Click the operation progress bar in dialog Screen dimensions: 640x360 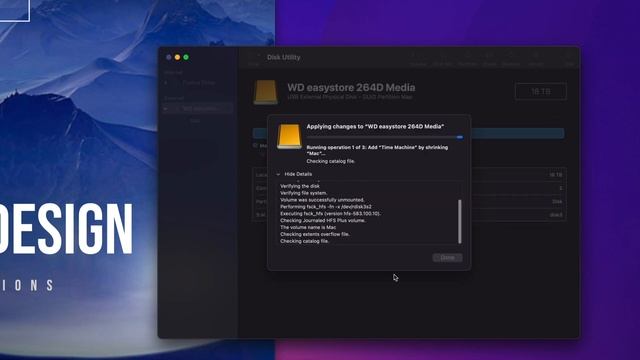(385, 138)
